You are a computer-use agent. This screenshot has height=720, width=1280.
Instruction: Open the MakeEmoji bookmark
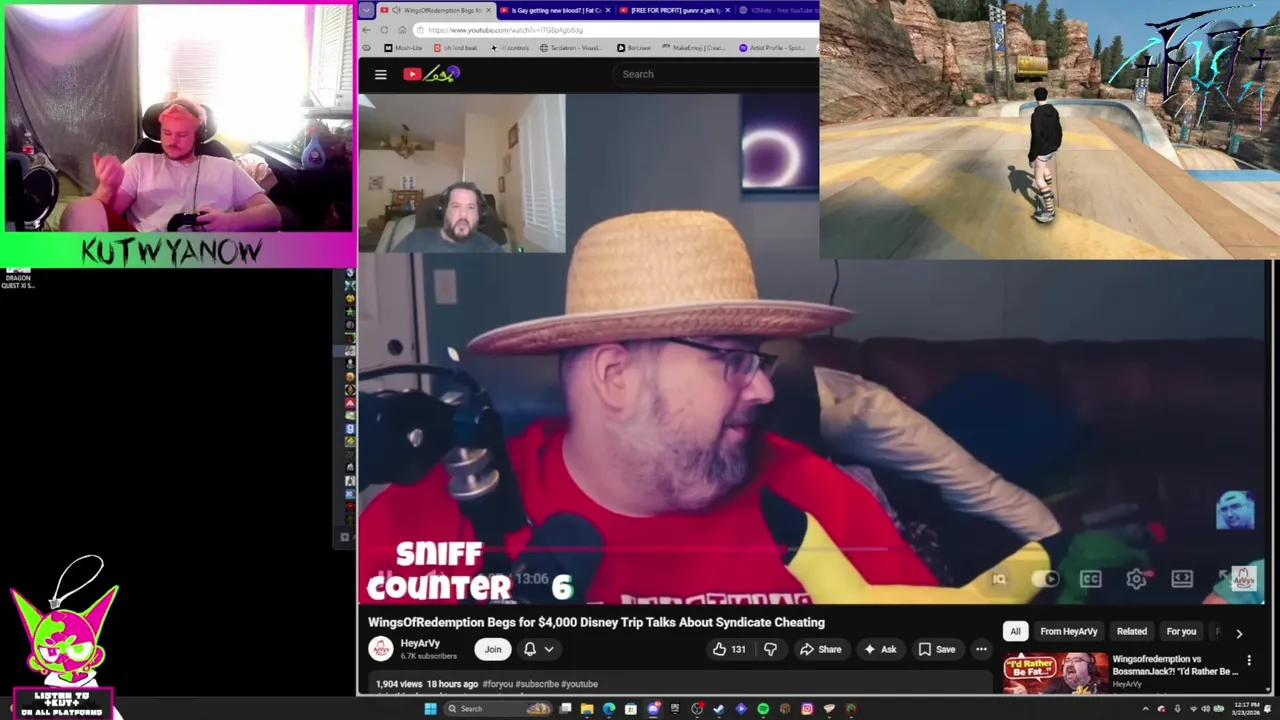[x=694, y=48]
